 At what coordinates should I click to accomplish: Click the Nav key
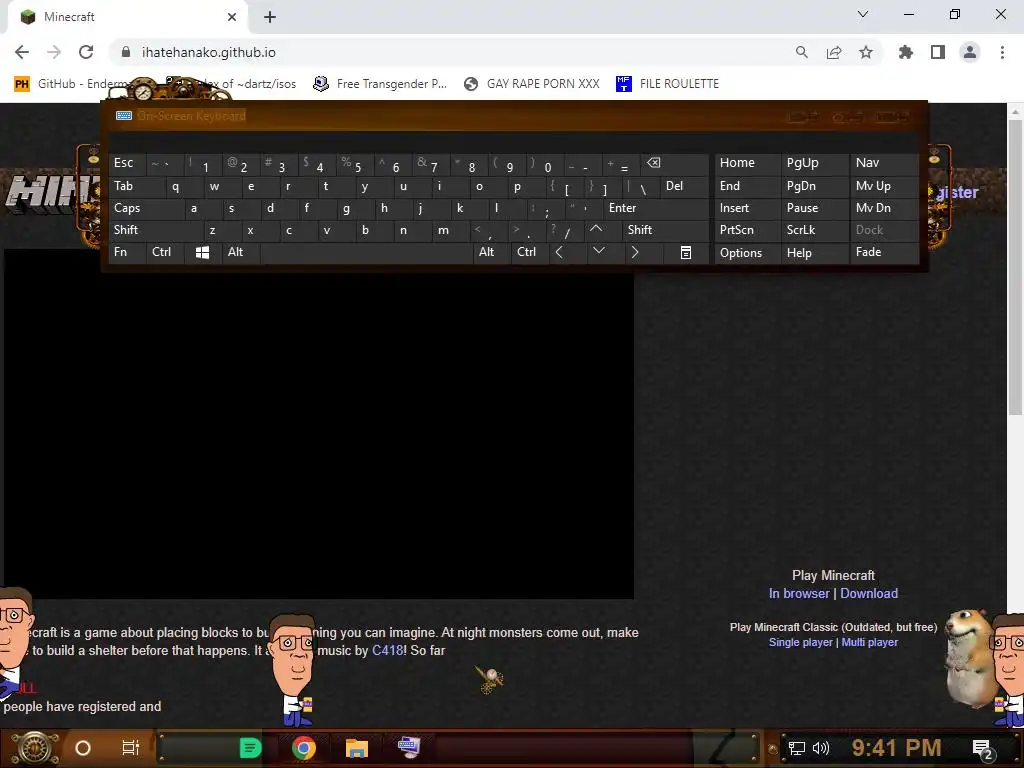[884, 163]
